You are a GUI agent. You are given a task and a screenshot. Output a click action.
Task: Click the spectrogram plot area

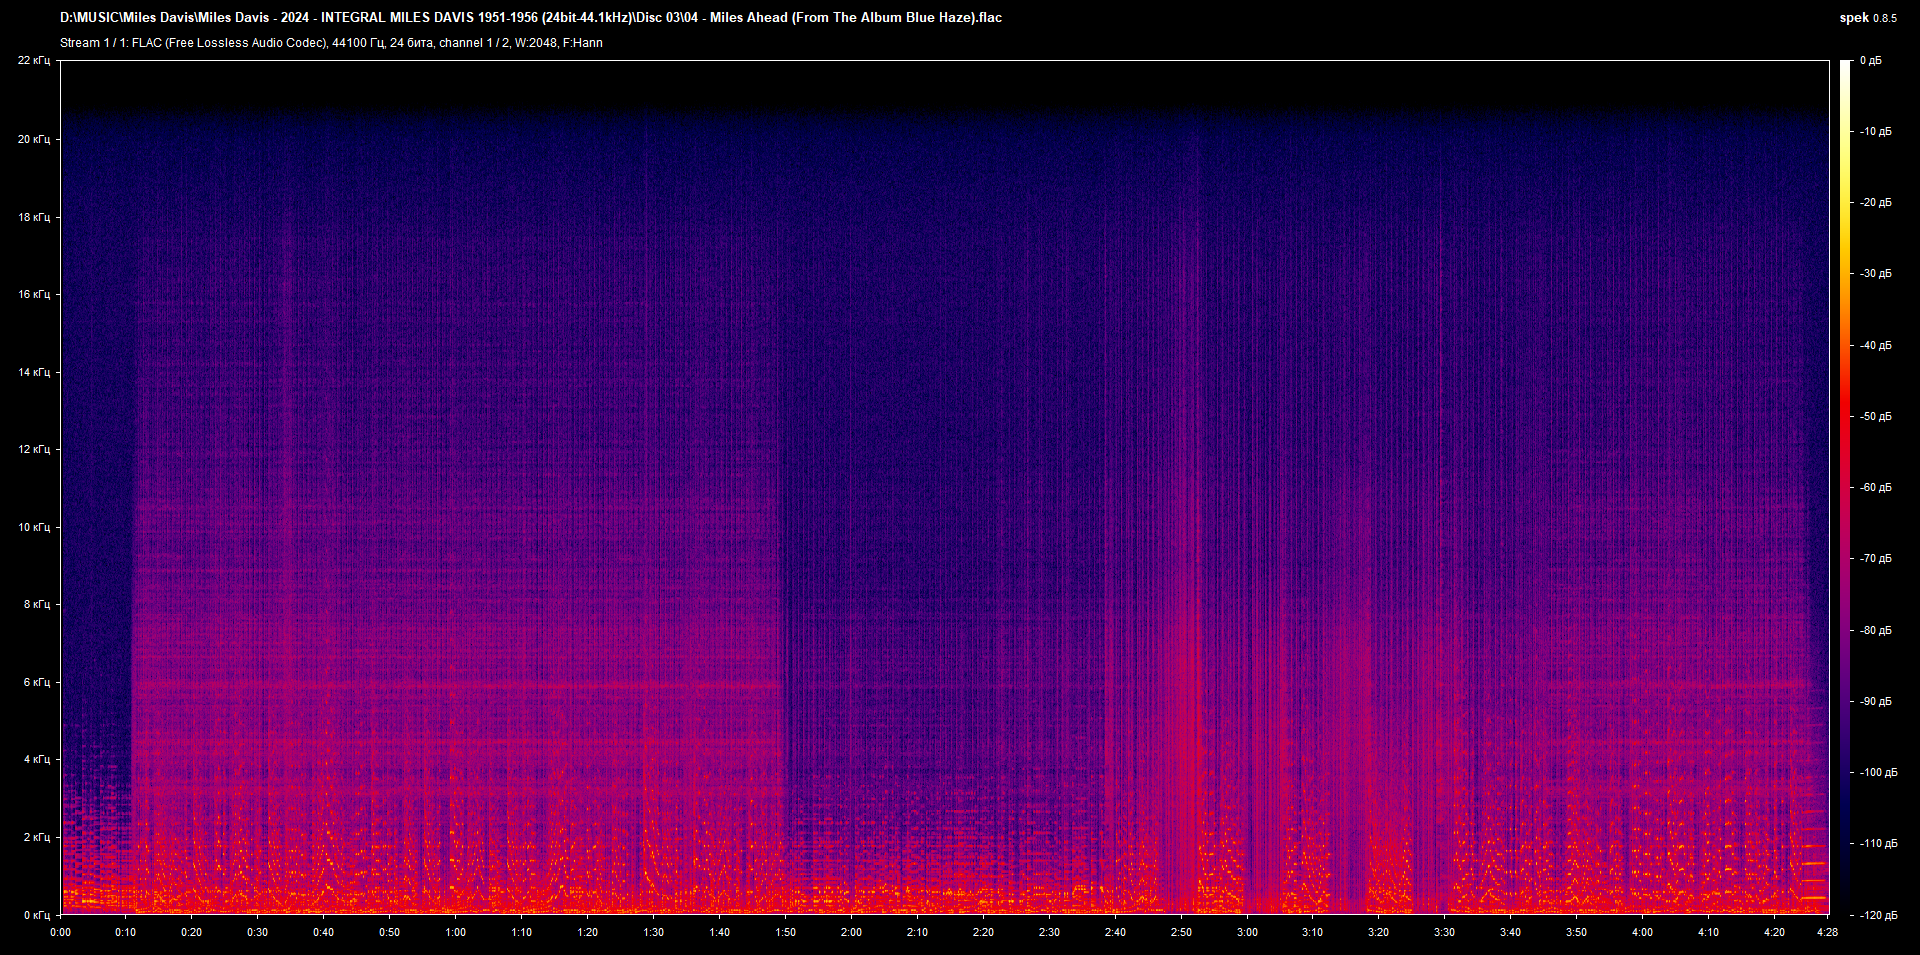pyautogui.click(x=945, y=487)
